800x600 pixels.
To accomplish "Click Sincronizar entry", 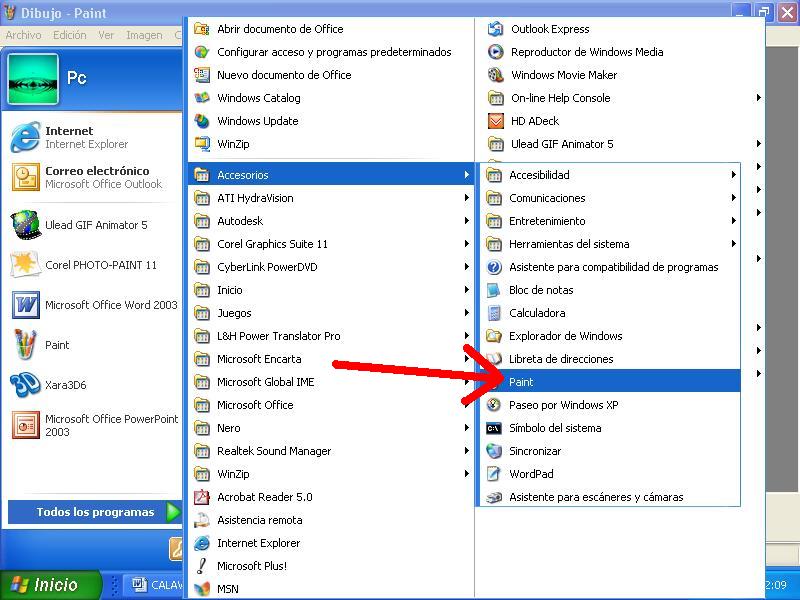I will pos(610,451).
